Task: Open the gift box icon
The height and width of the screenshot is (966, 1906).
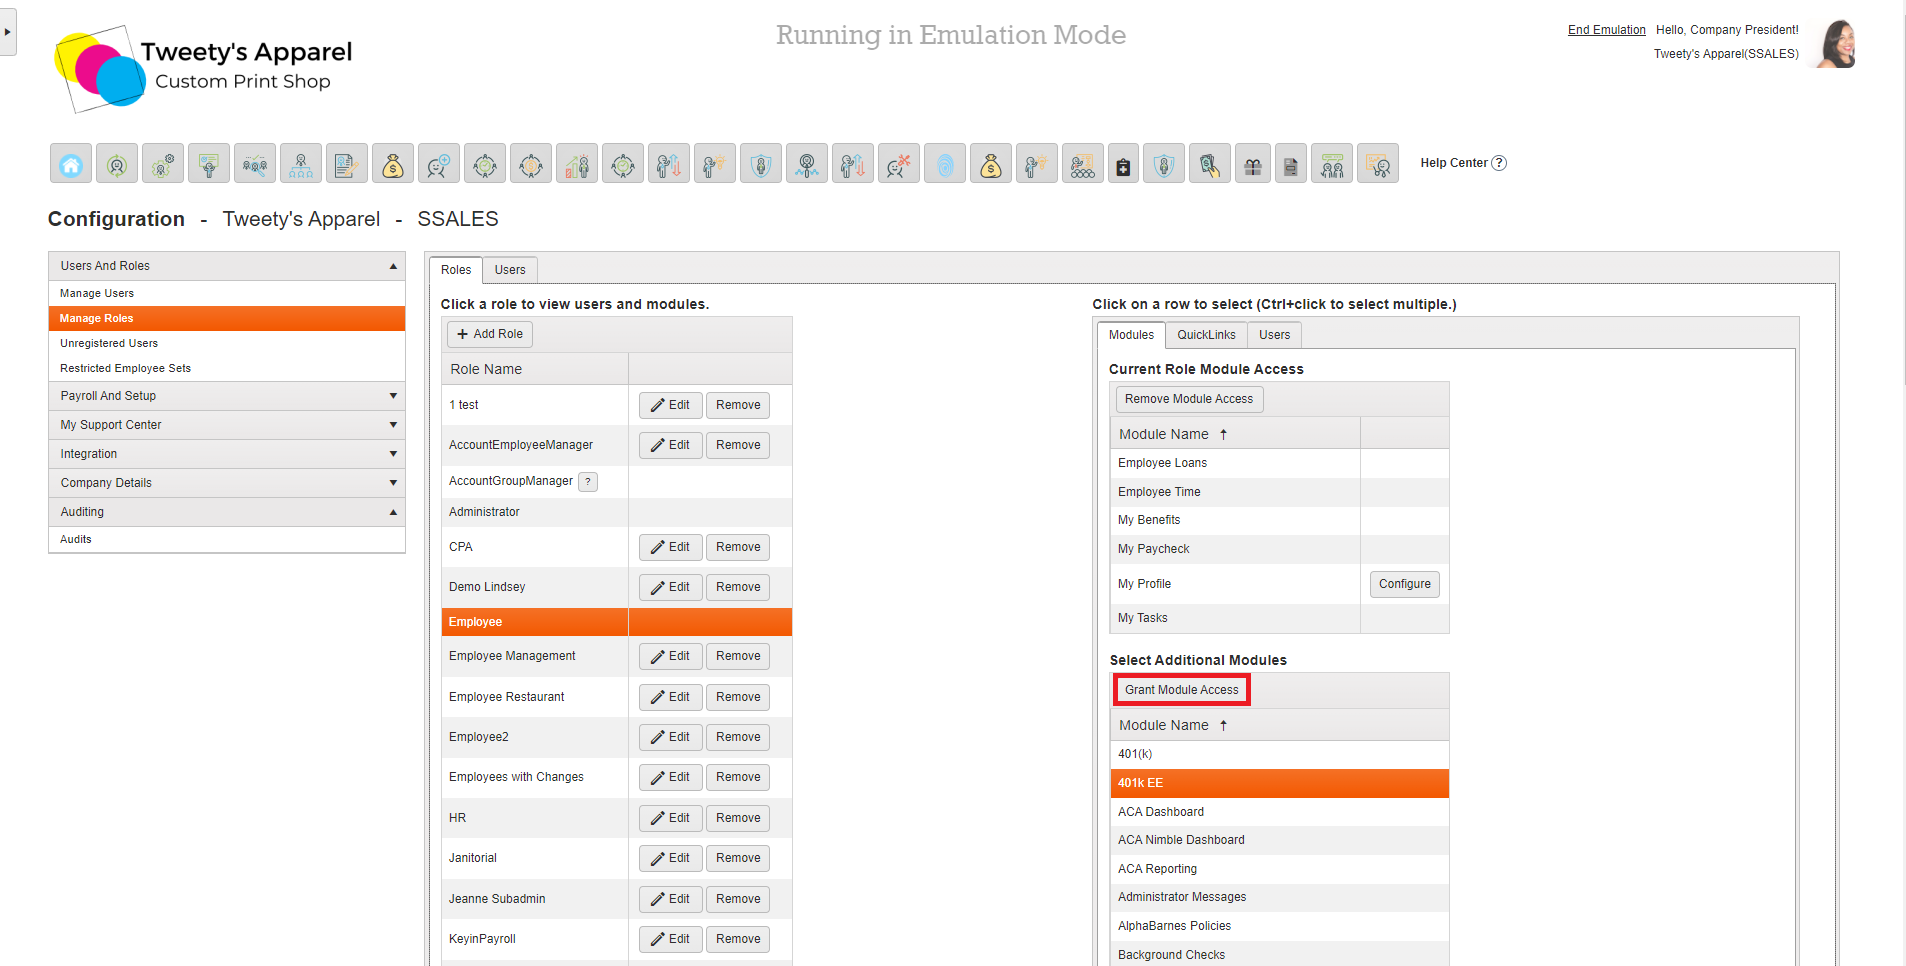Action: click(x=1253, y=164)
